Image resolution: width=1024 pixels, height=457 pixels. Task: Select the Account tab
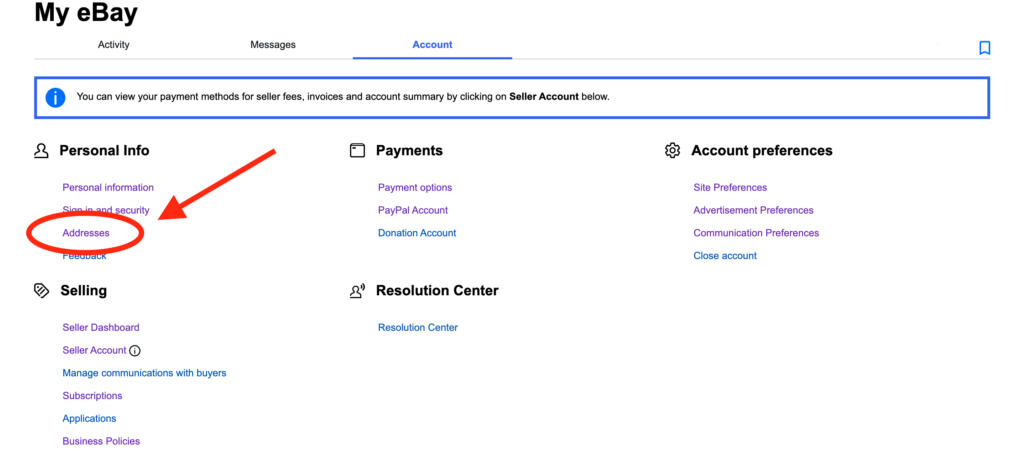point(432,45)
